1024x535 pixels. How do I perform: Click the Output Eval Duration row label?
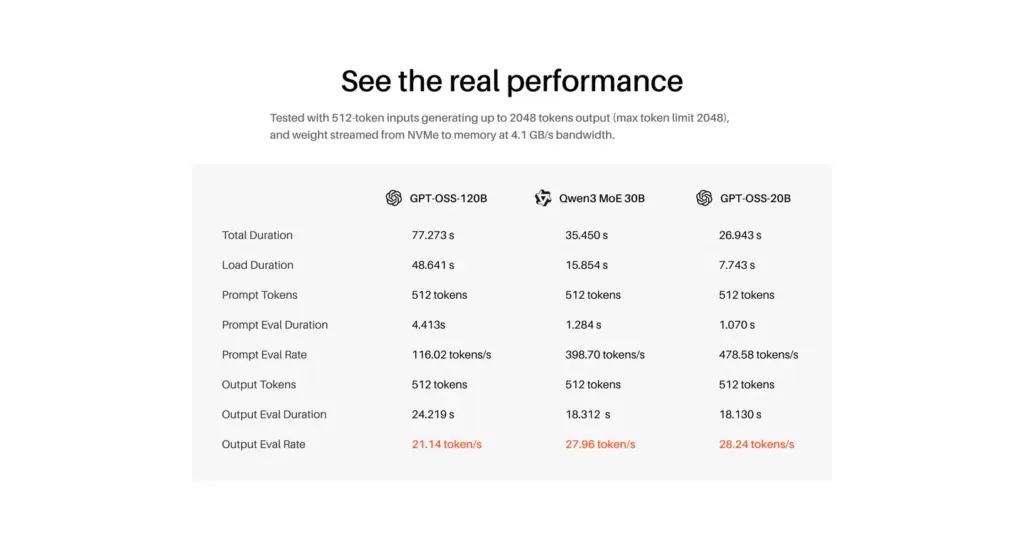click(x=274, y=414)
